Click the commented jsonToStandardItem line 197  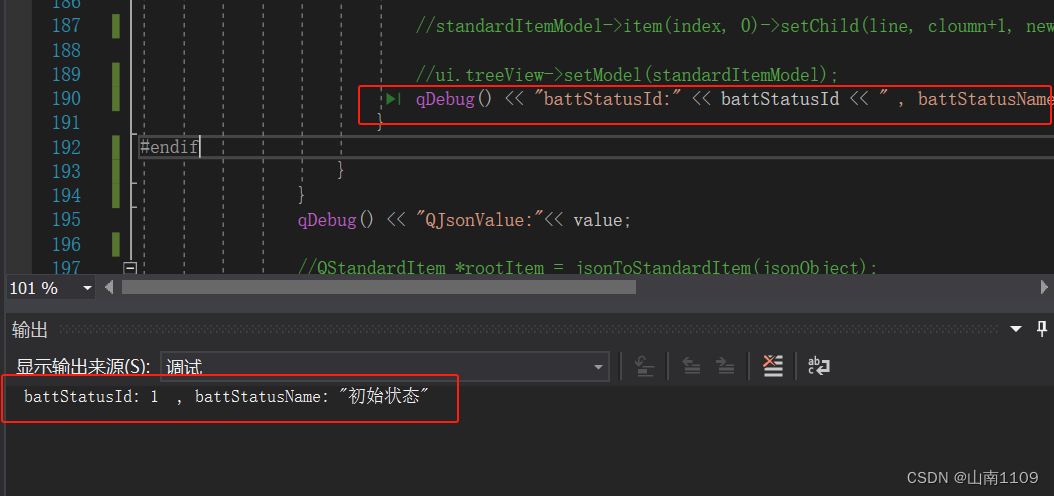click(x=587, y=268)
